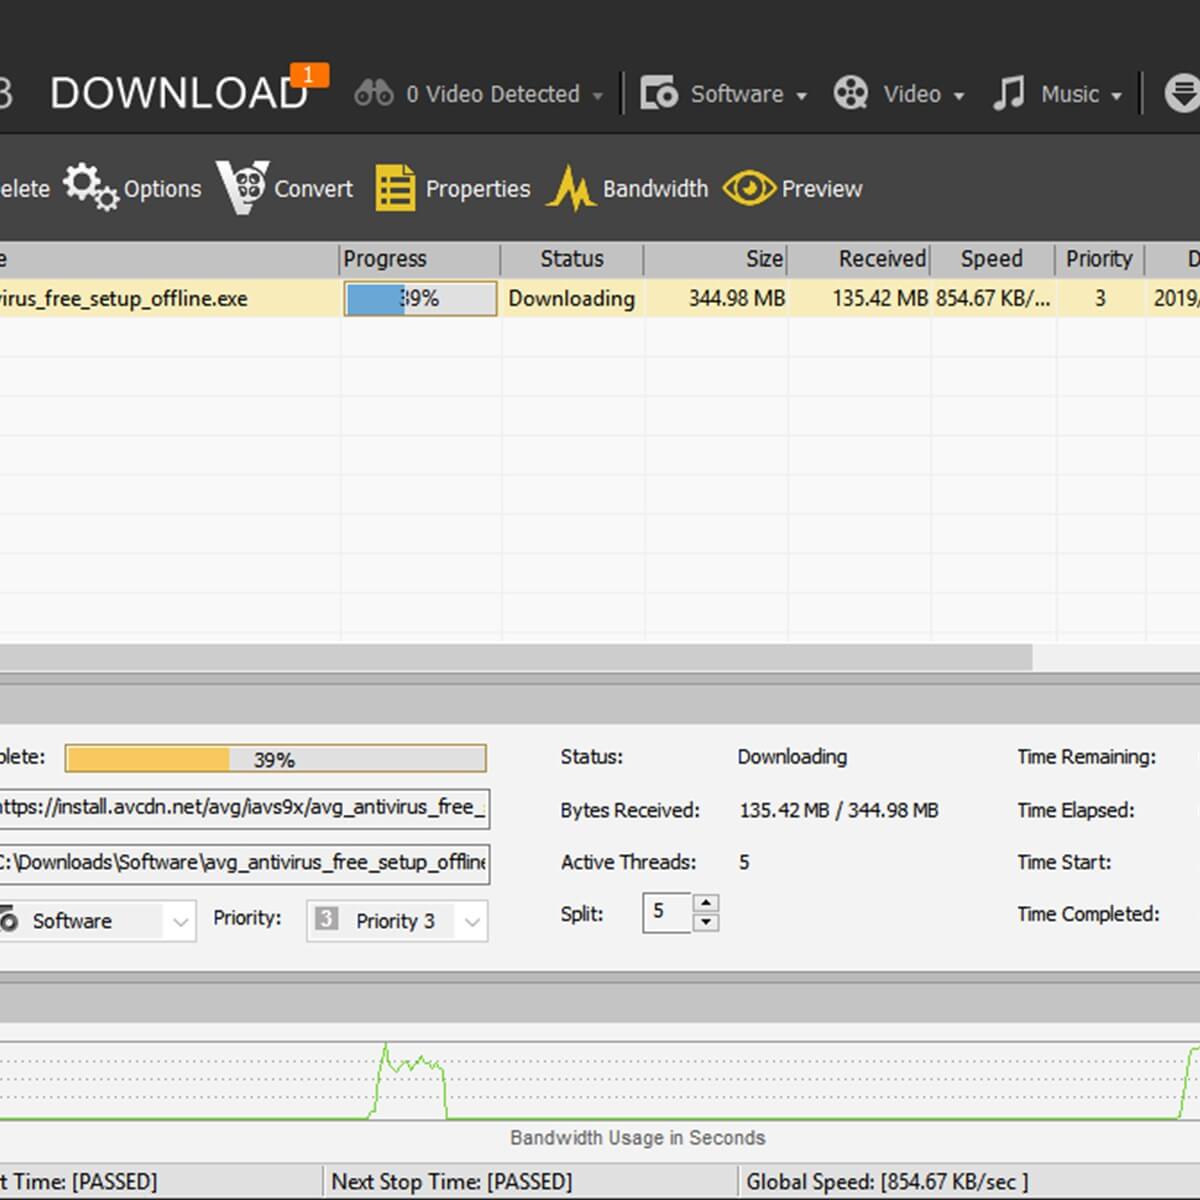The height and width of the screenshot is (1200, 1200).
Task: Click the Options gears icon
Action: (91, 187)
